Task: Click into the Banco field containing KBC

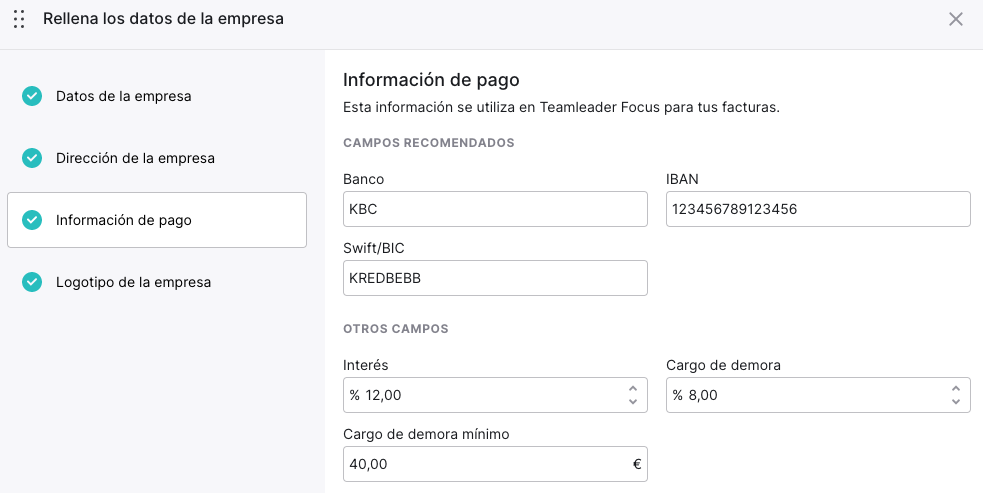Action: (x=495, y=209)
